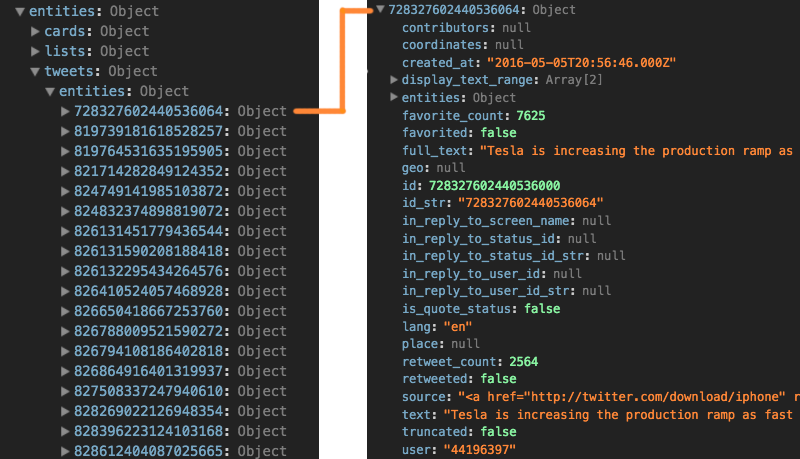
Task: Select the place: null property
Action: click(441, 344)
